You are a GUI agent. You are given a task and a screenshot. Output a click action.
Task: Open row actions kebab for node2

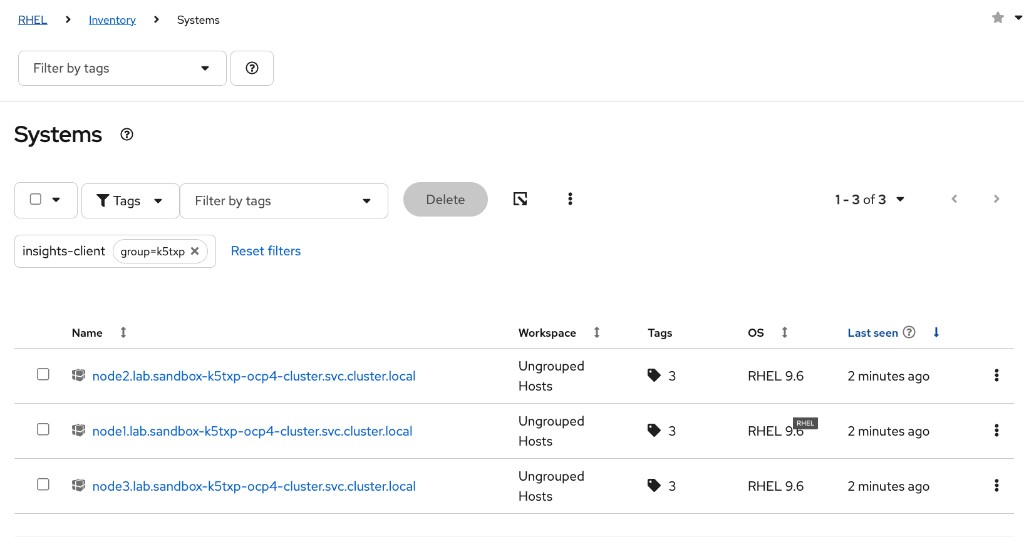[996, 375]
